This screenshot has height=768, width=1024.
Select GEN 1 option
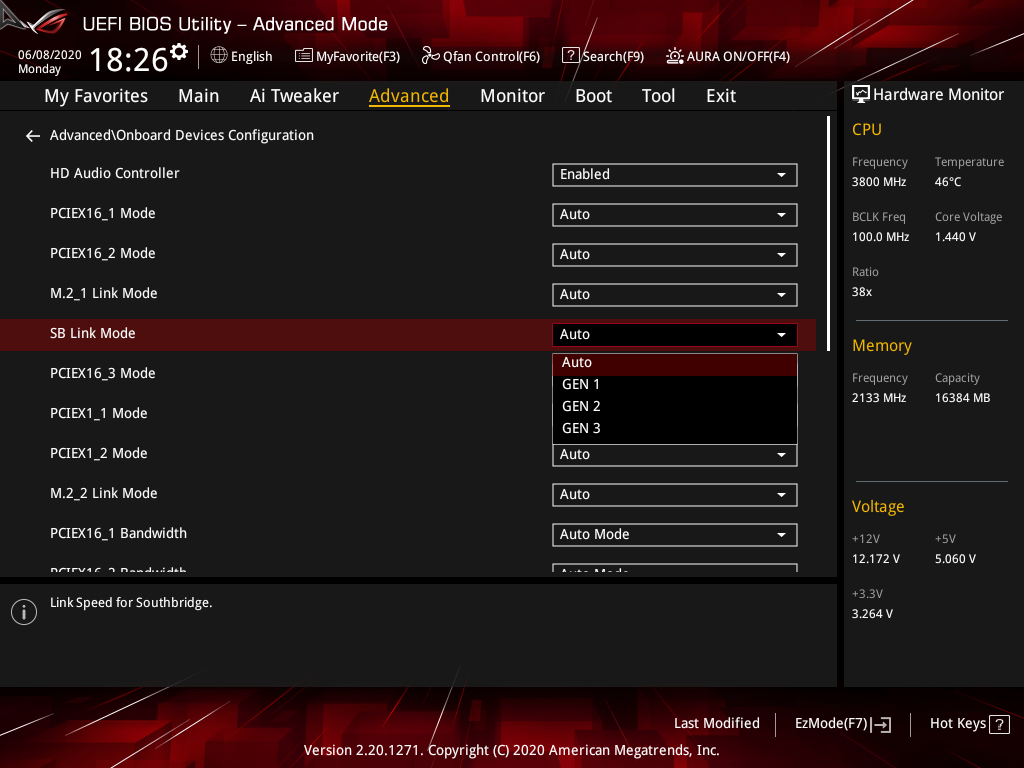pyautogui.click(x=675, y=385)
